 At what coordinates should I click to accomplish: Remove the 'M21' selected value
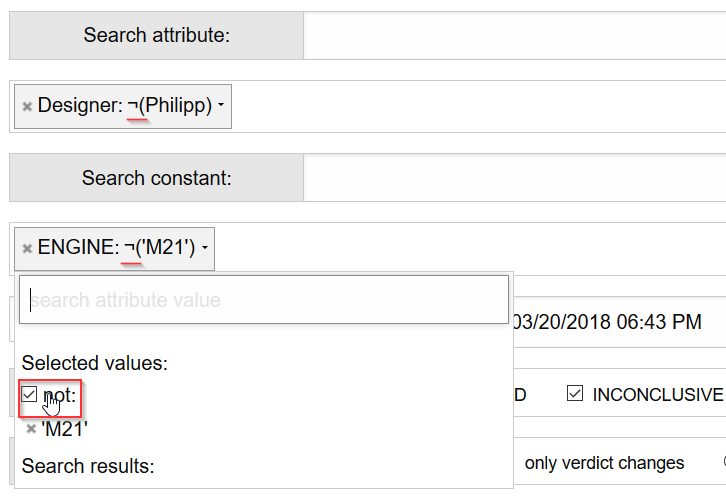31,429
